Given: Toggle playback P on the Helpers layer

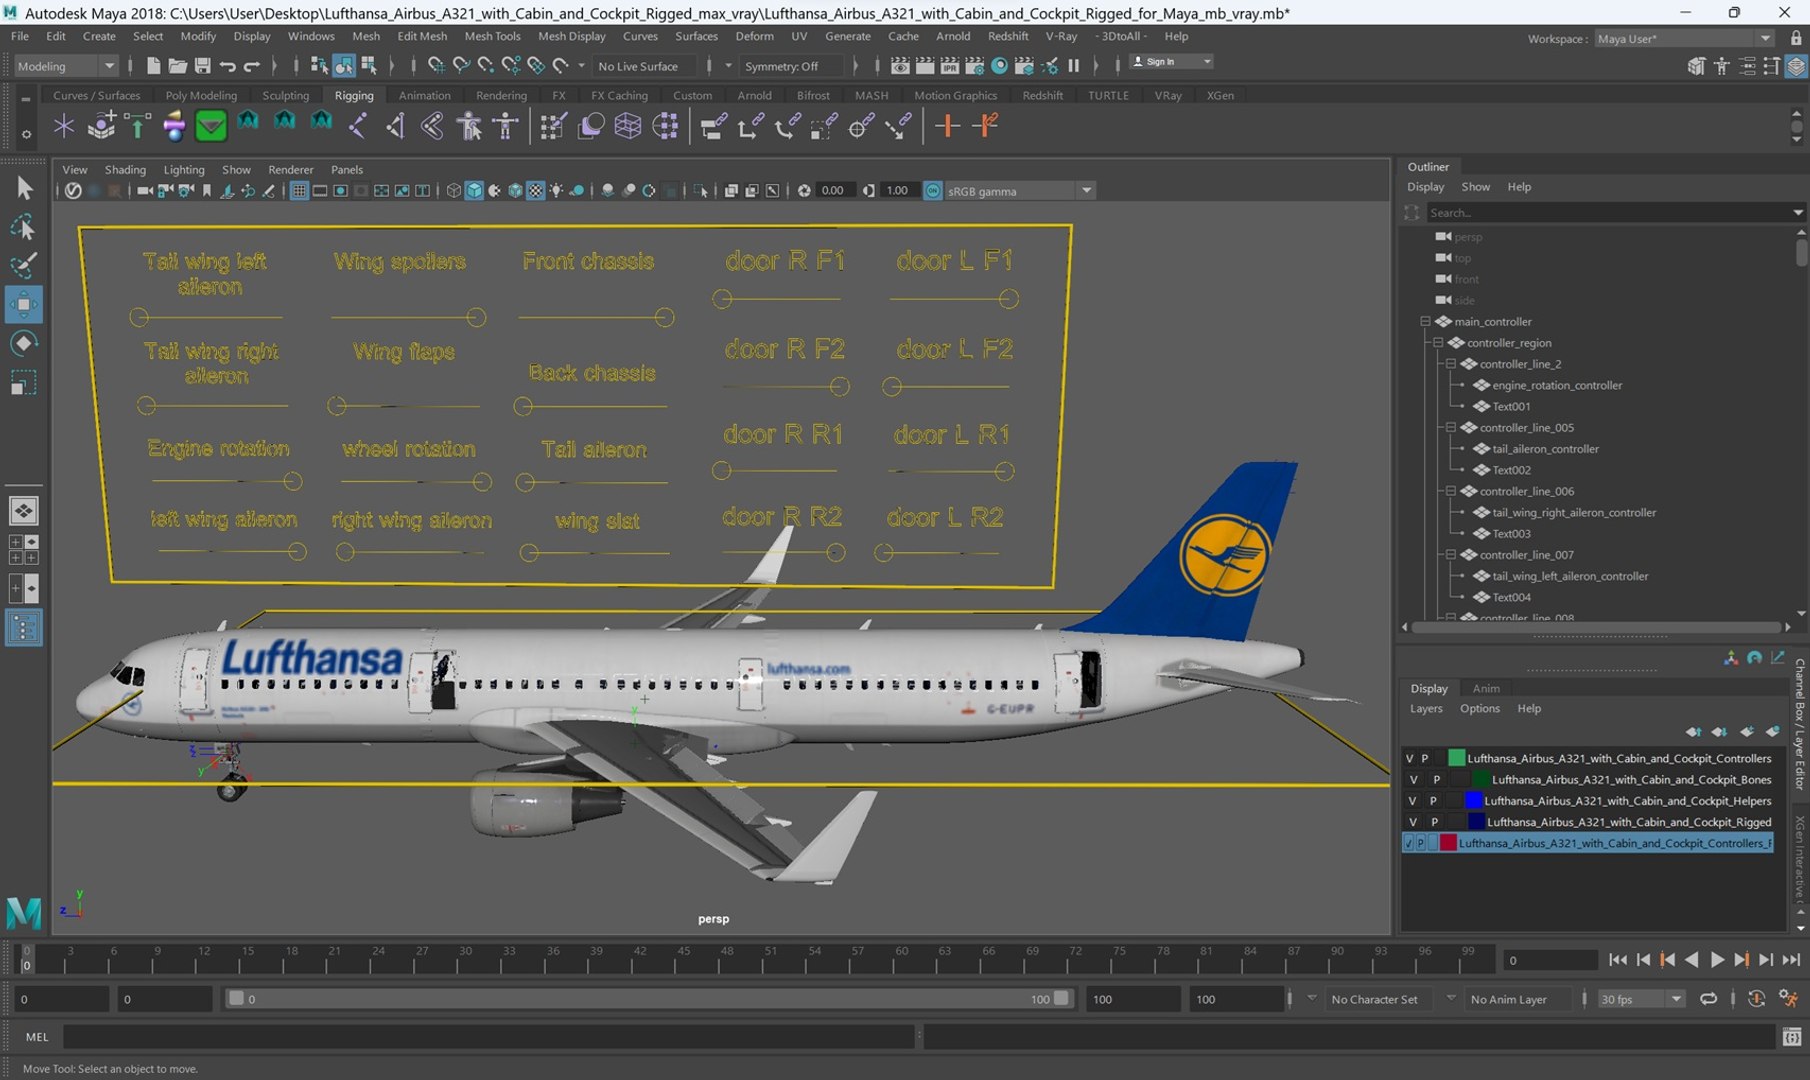Looking at the screenshot, I should pyautogui.click(x=1433, y=800).
